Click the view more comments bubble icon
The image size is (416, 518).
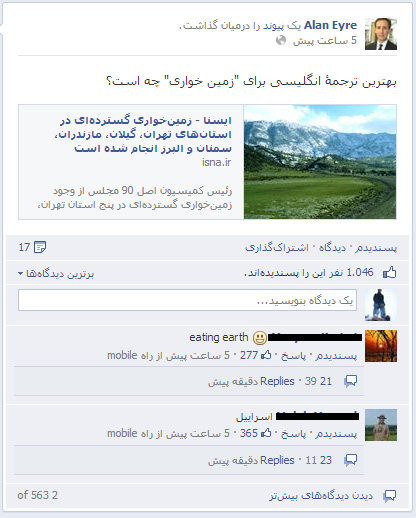(390, 496)
